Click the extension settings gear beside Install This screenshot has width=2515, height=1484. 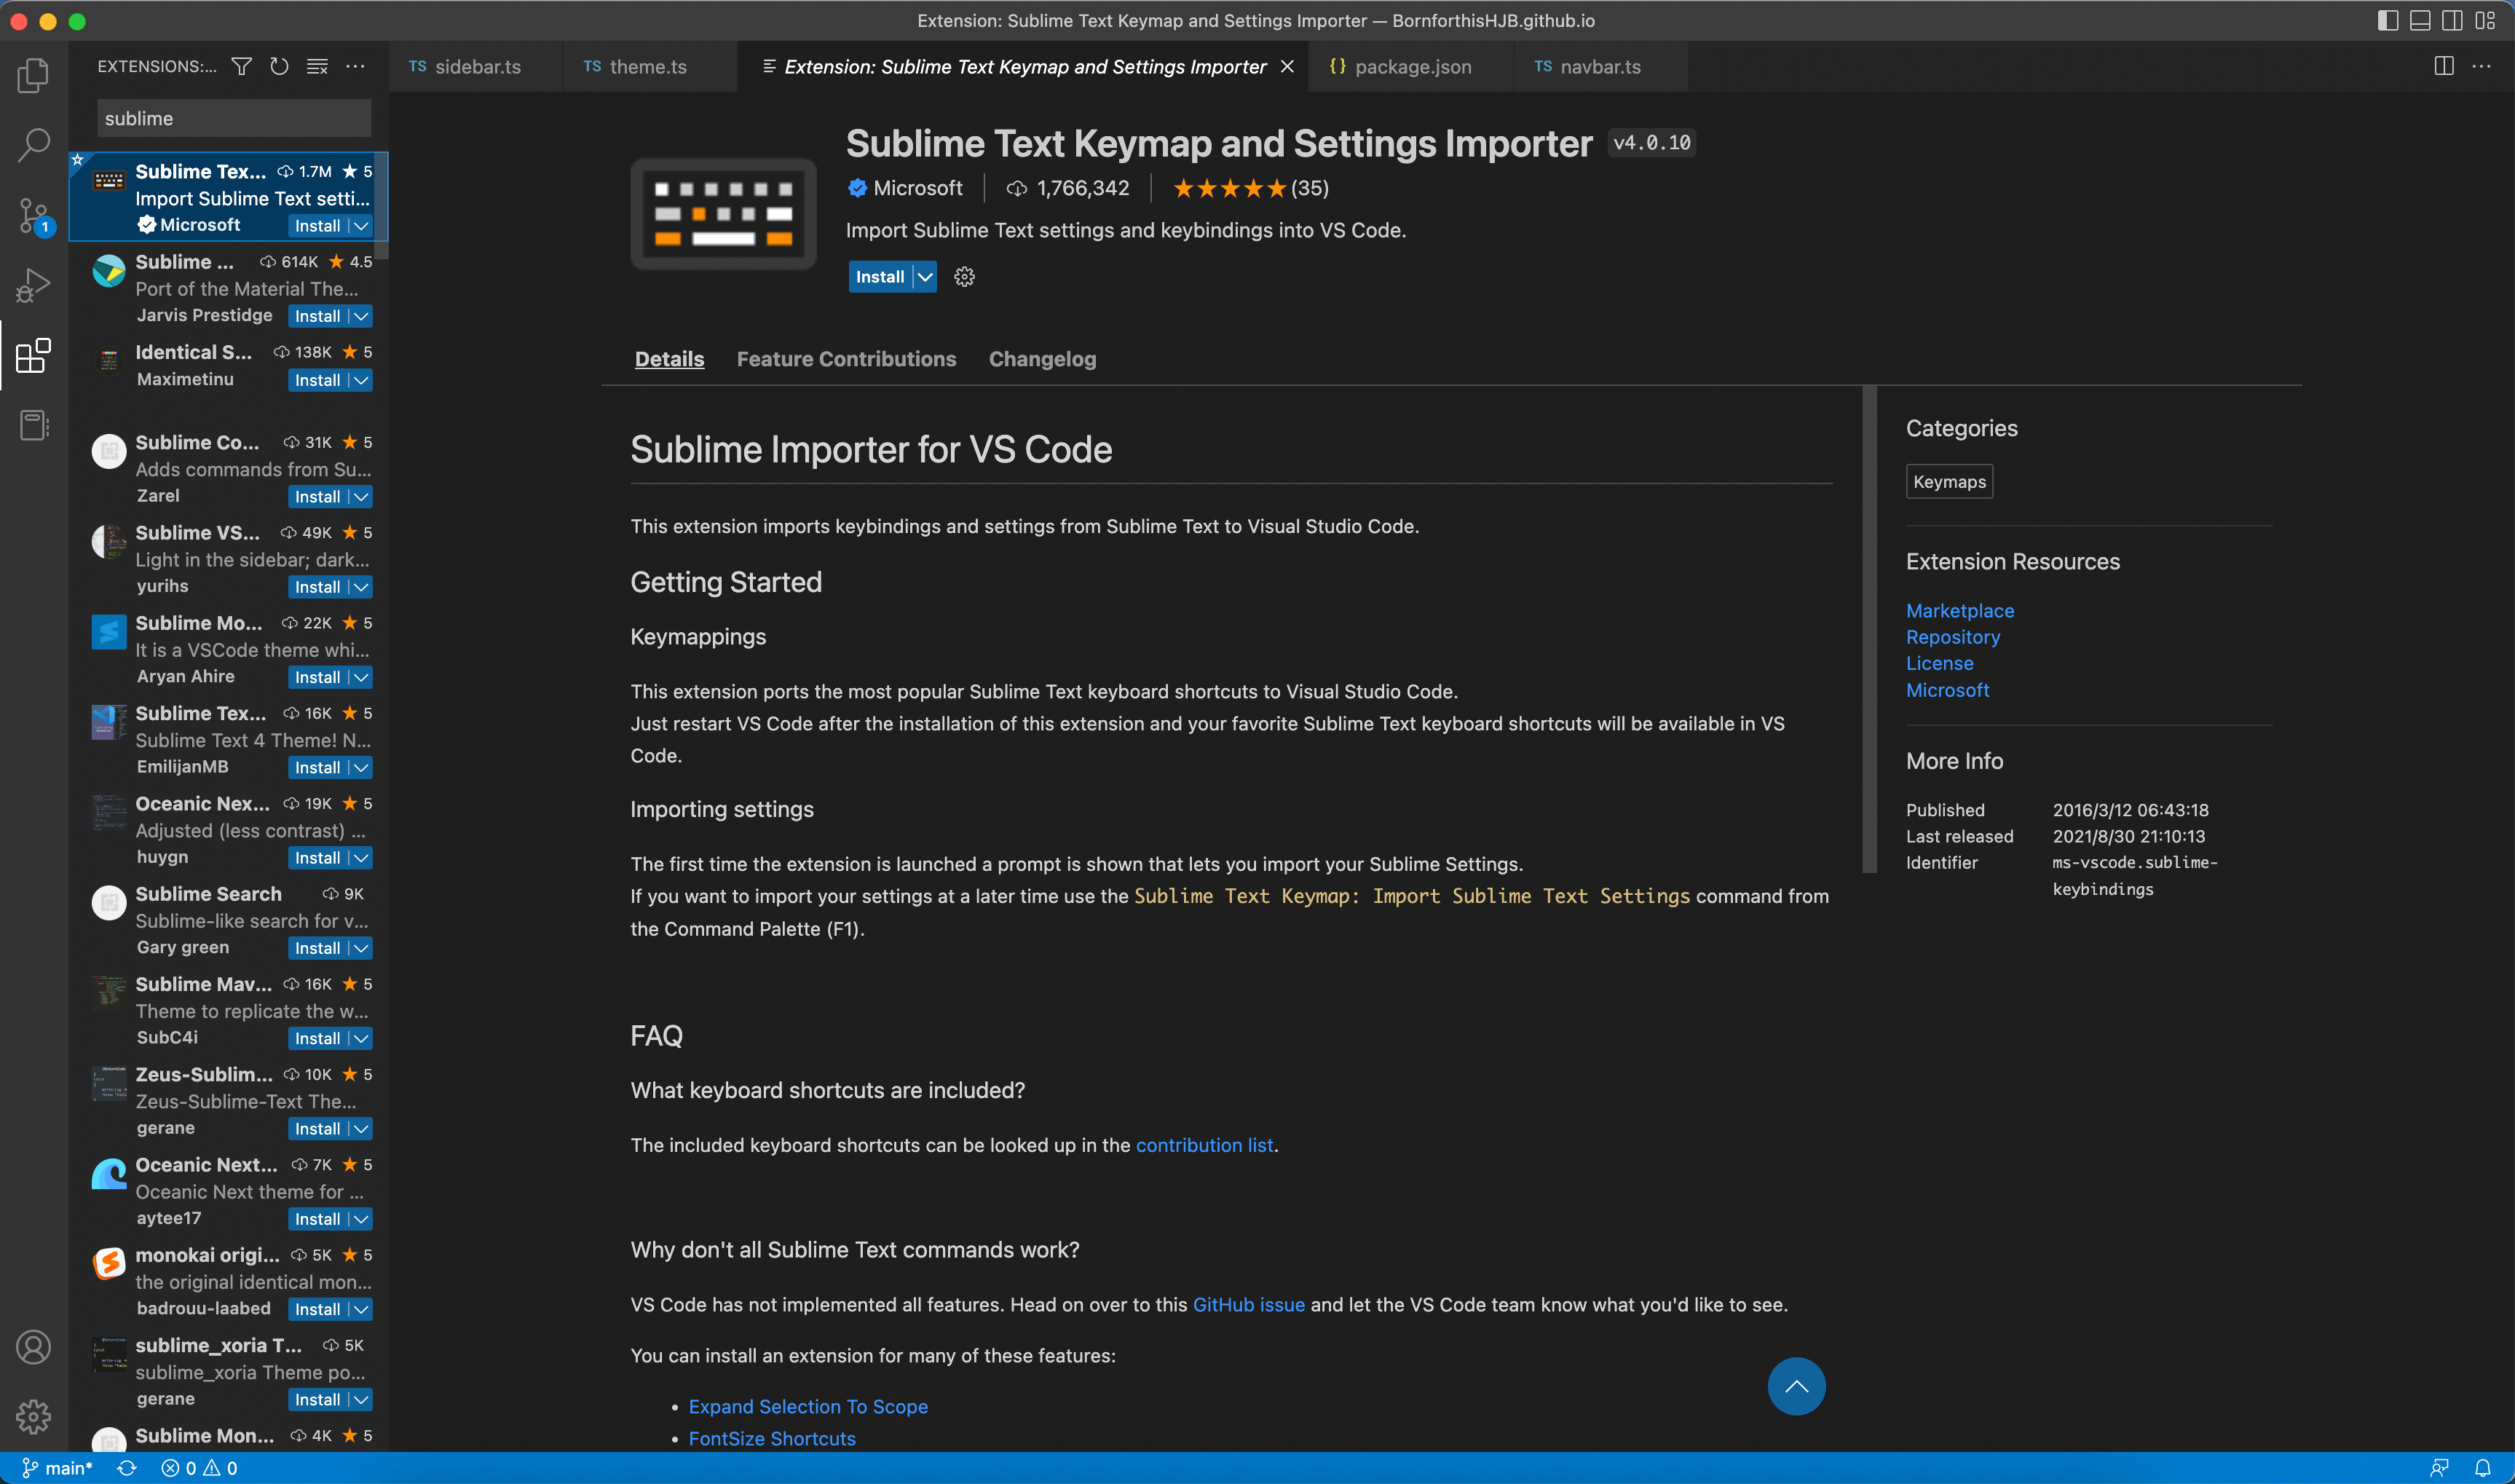click(x=964, y=277)
